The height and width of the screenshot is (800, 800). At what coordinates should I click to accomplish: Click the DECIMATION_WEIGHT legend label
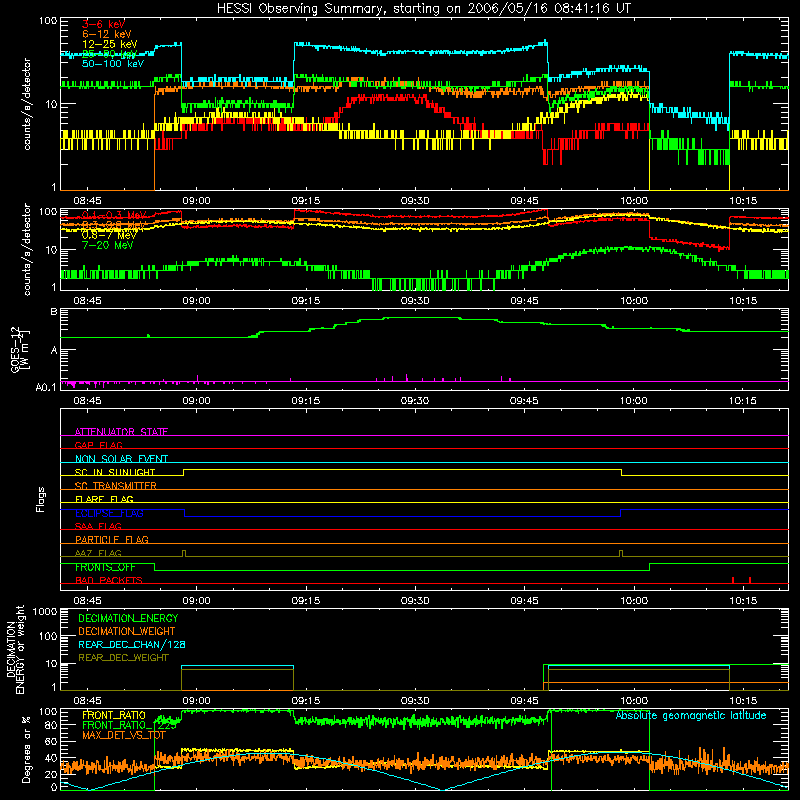tap(127, 631)
